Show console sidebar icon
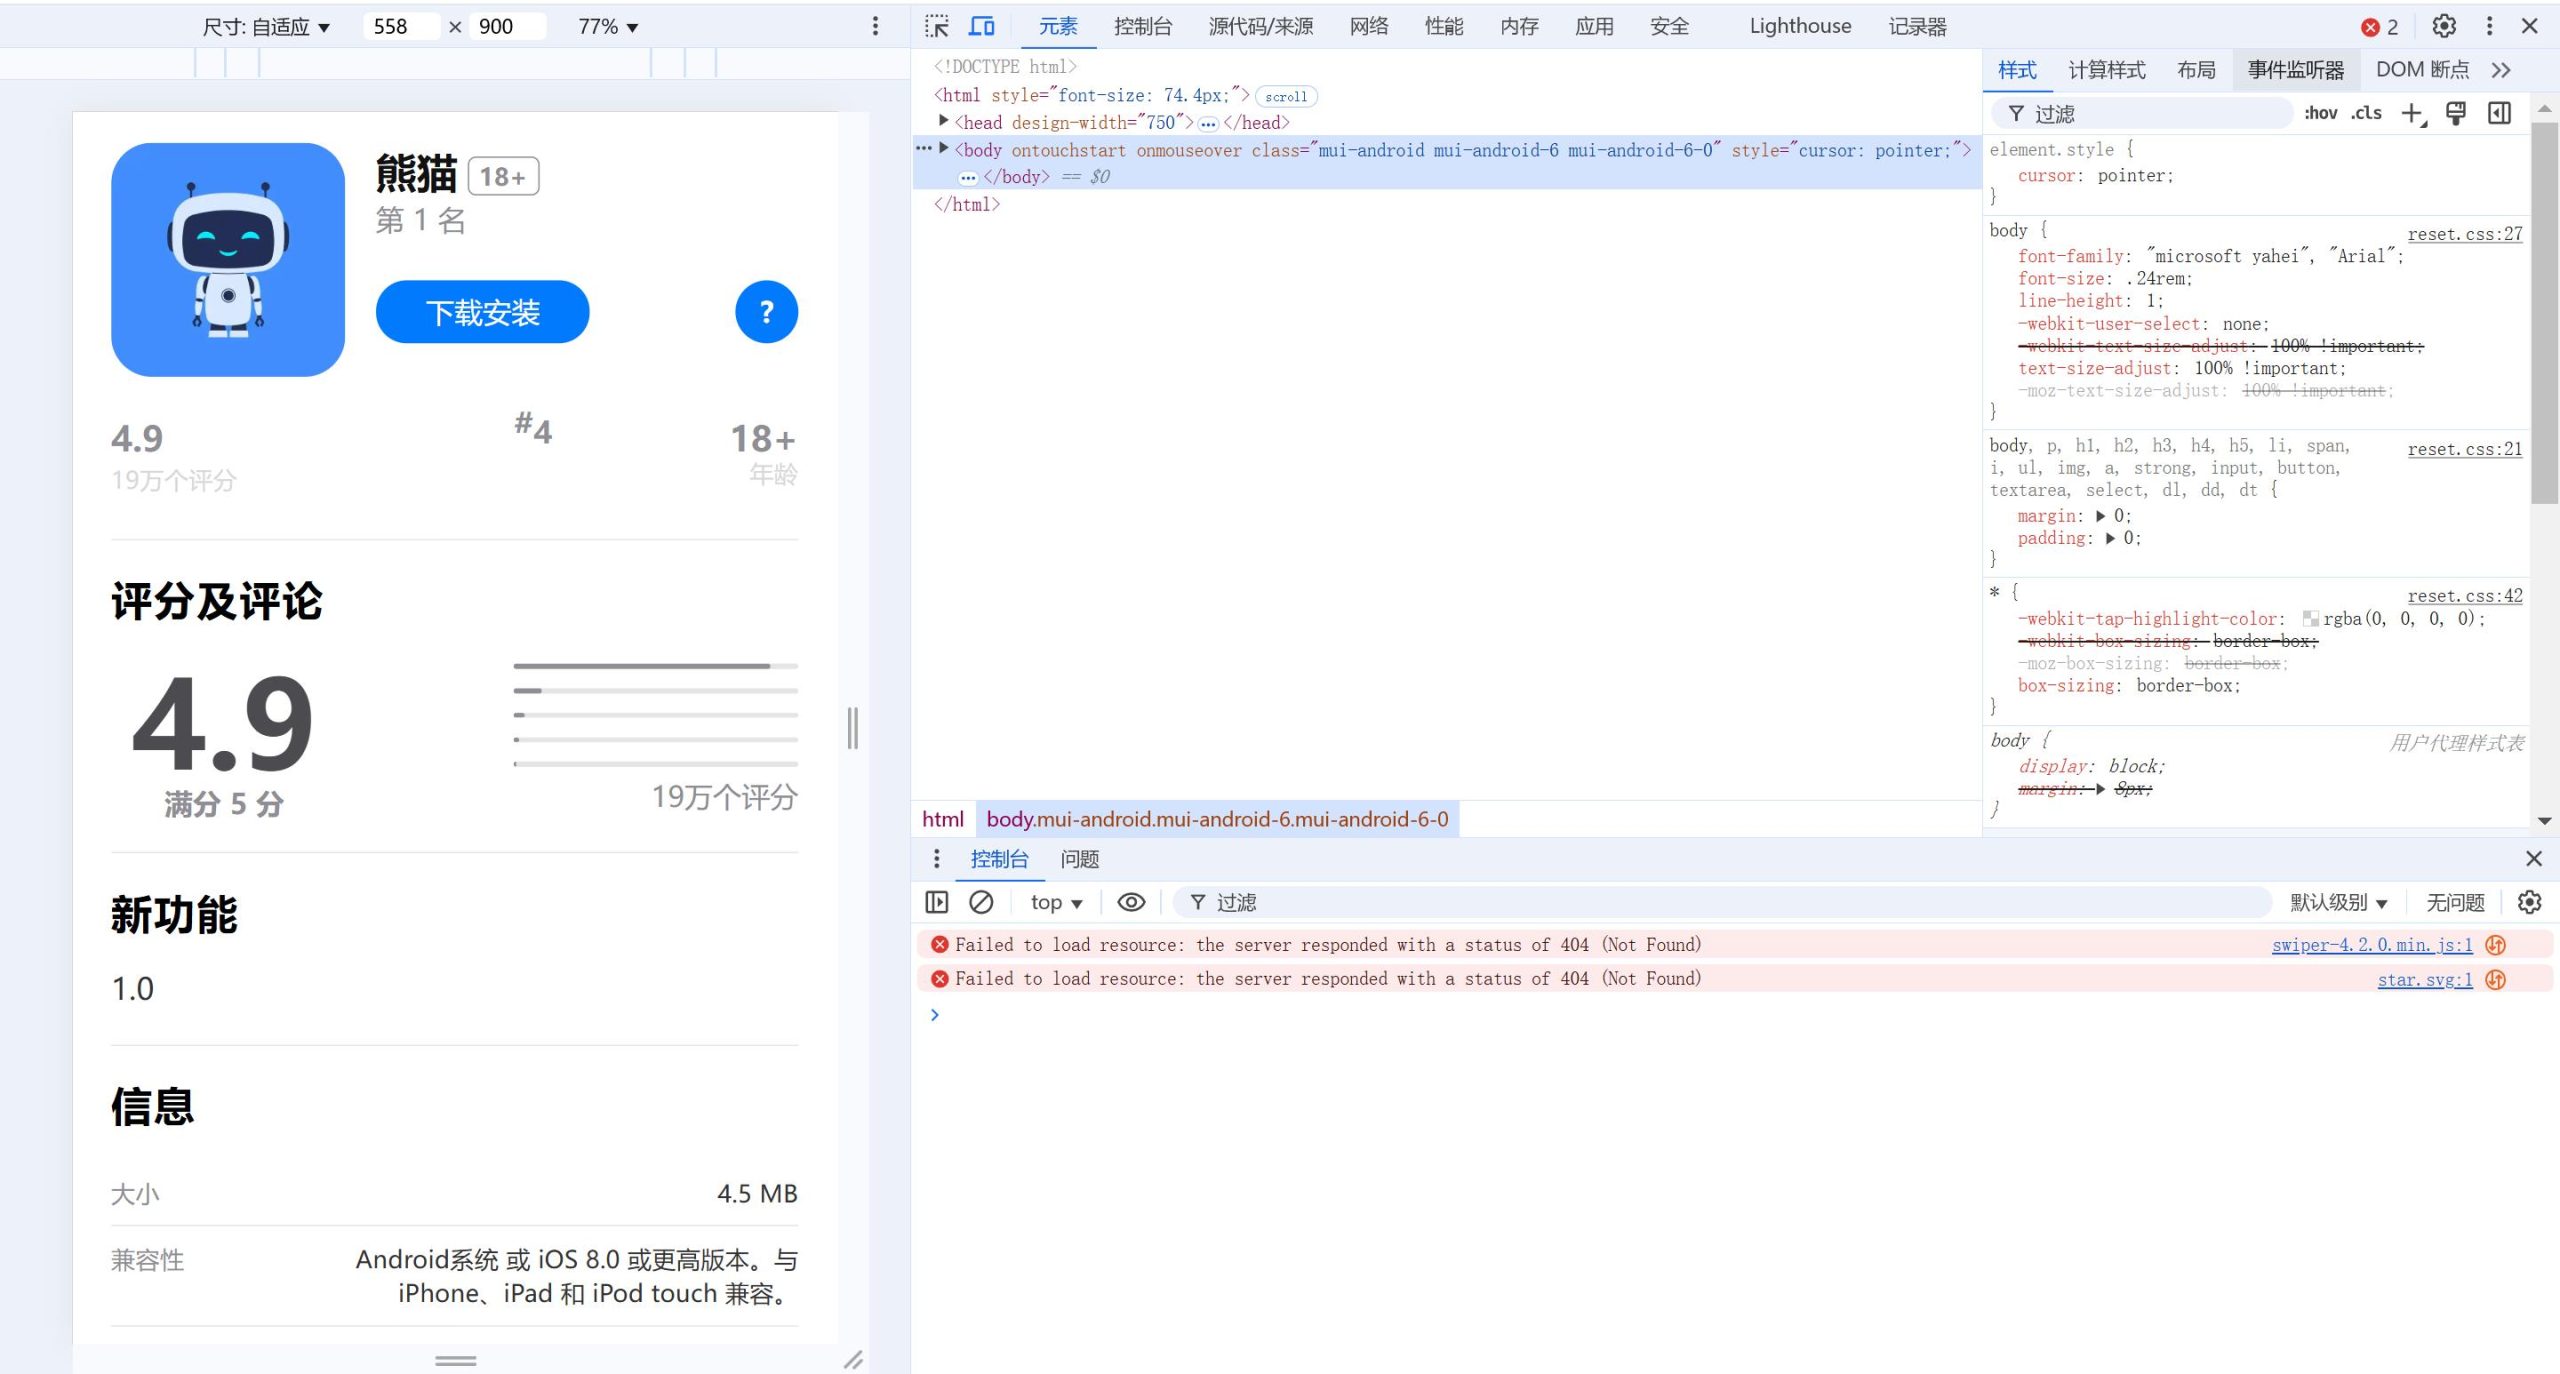The height and width of the screenshot is (1374, 2560). click(937, 902)
